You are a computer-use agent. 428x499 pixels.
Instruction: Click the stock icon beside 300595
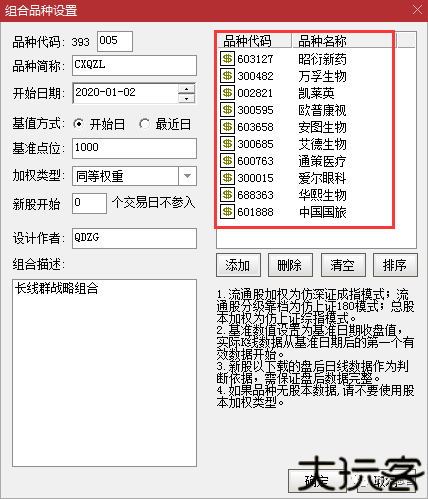click(227, 110)
